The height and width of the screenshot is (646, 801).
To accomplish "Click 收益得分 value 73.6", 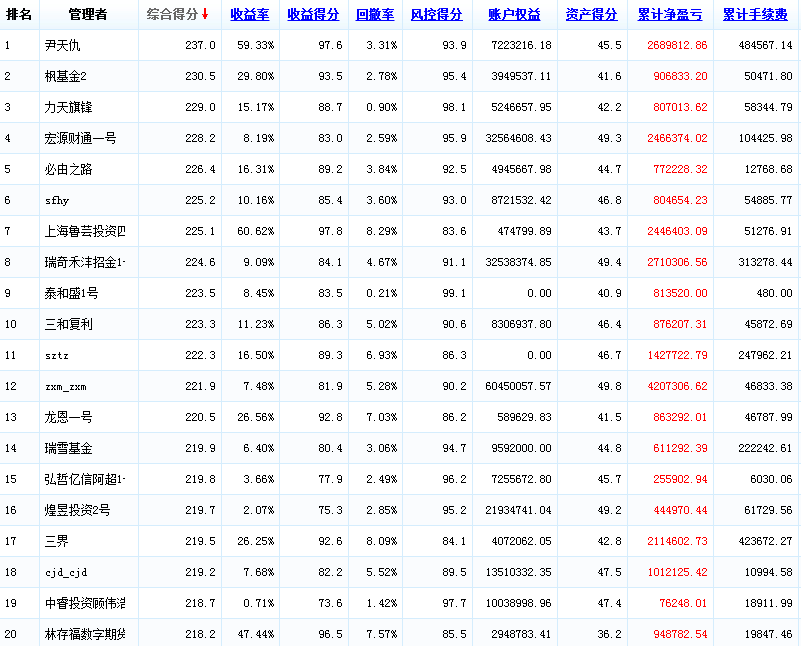I will tap(330, 604).
